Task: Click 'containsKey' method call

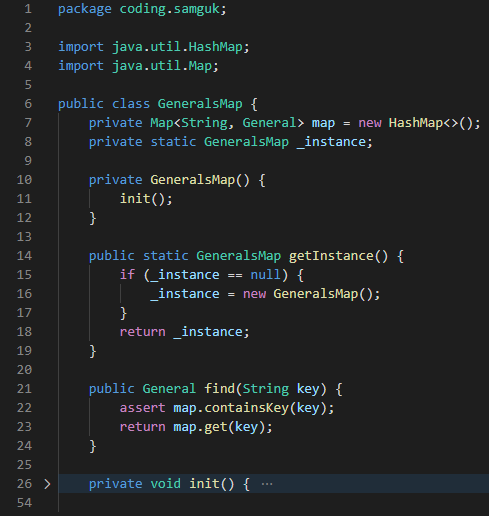Action: tap(246, 408)
